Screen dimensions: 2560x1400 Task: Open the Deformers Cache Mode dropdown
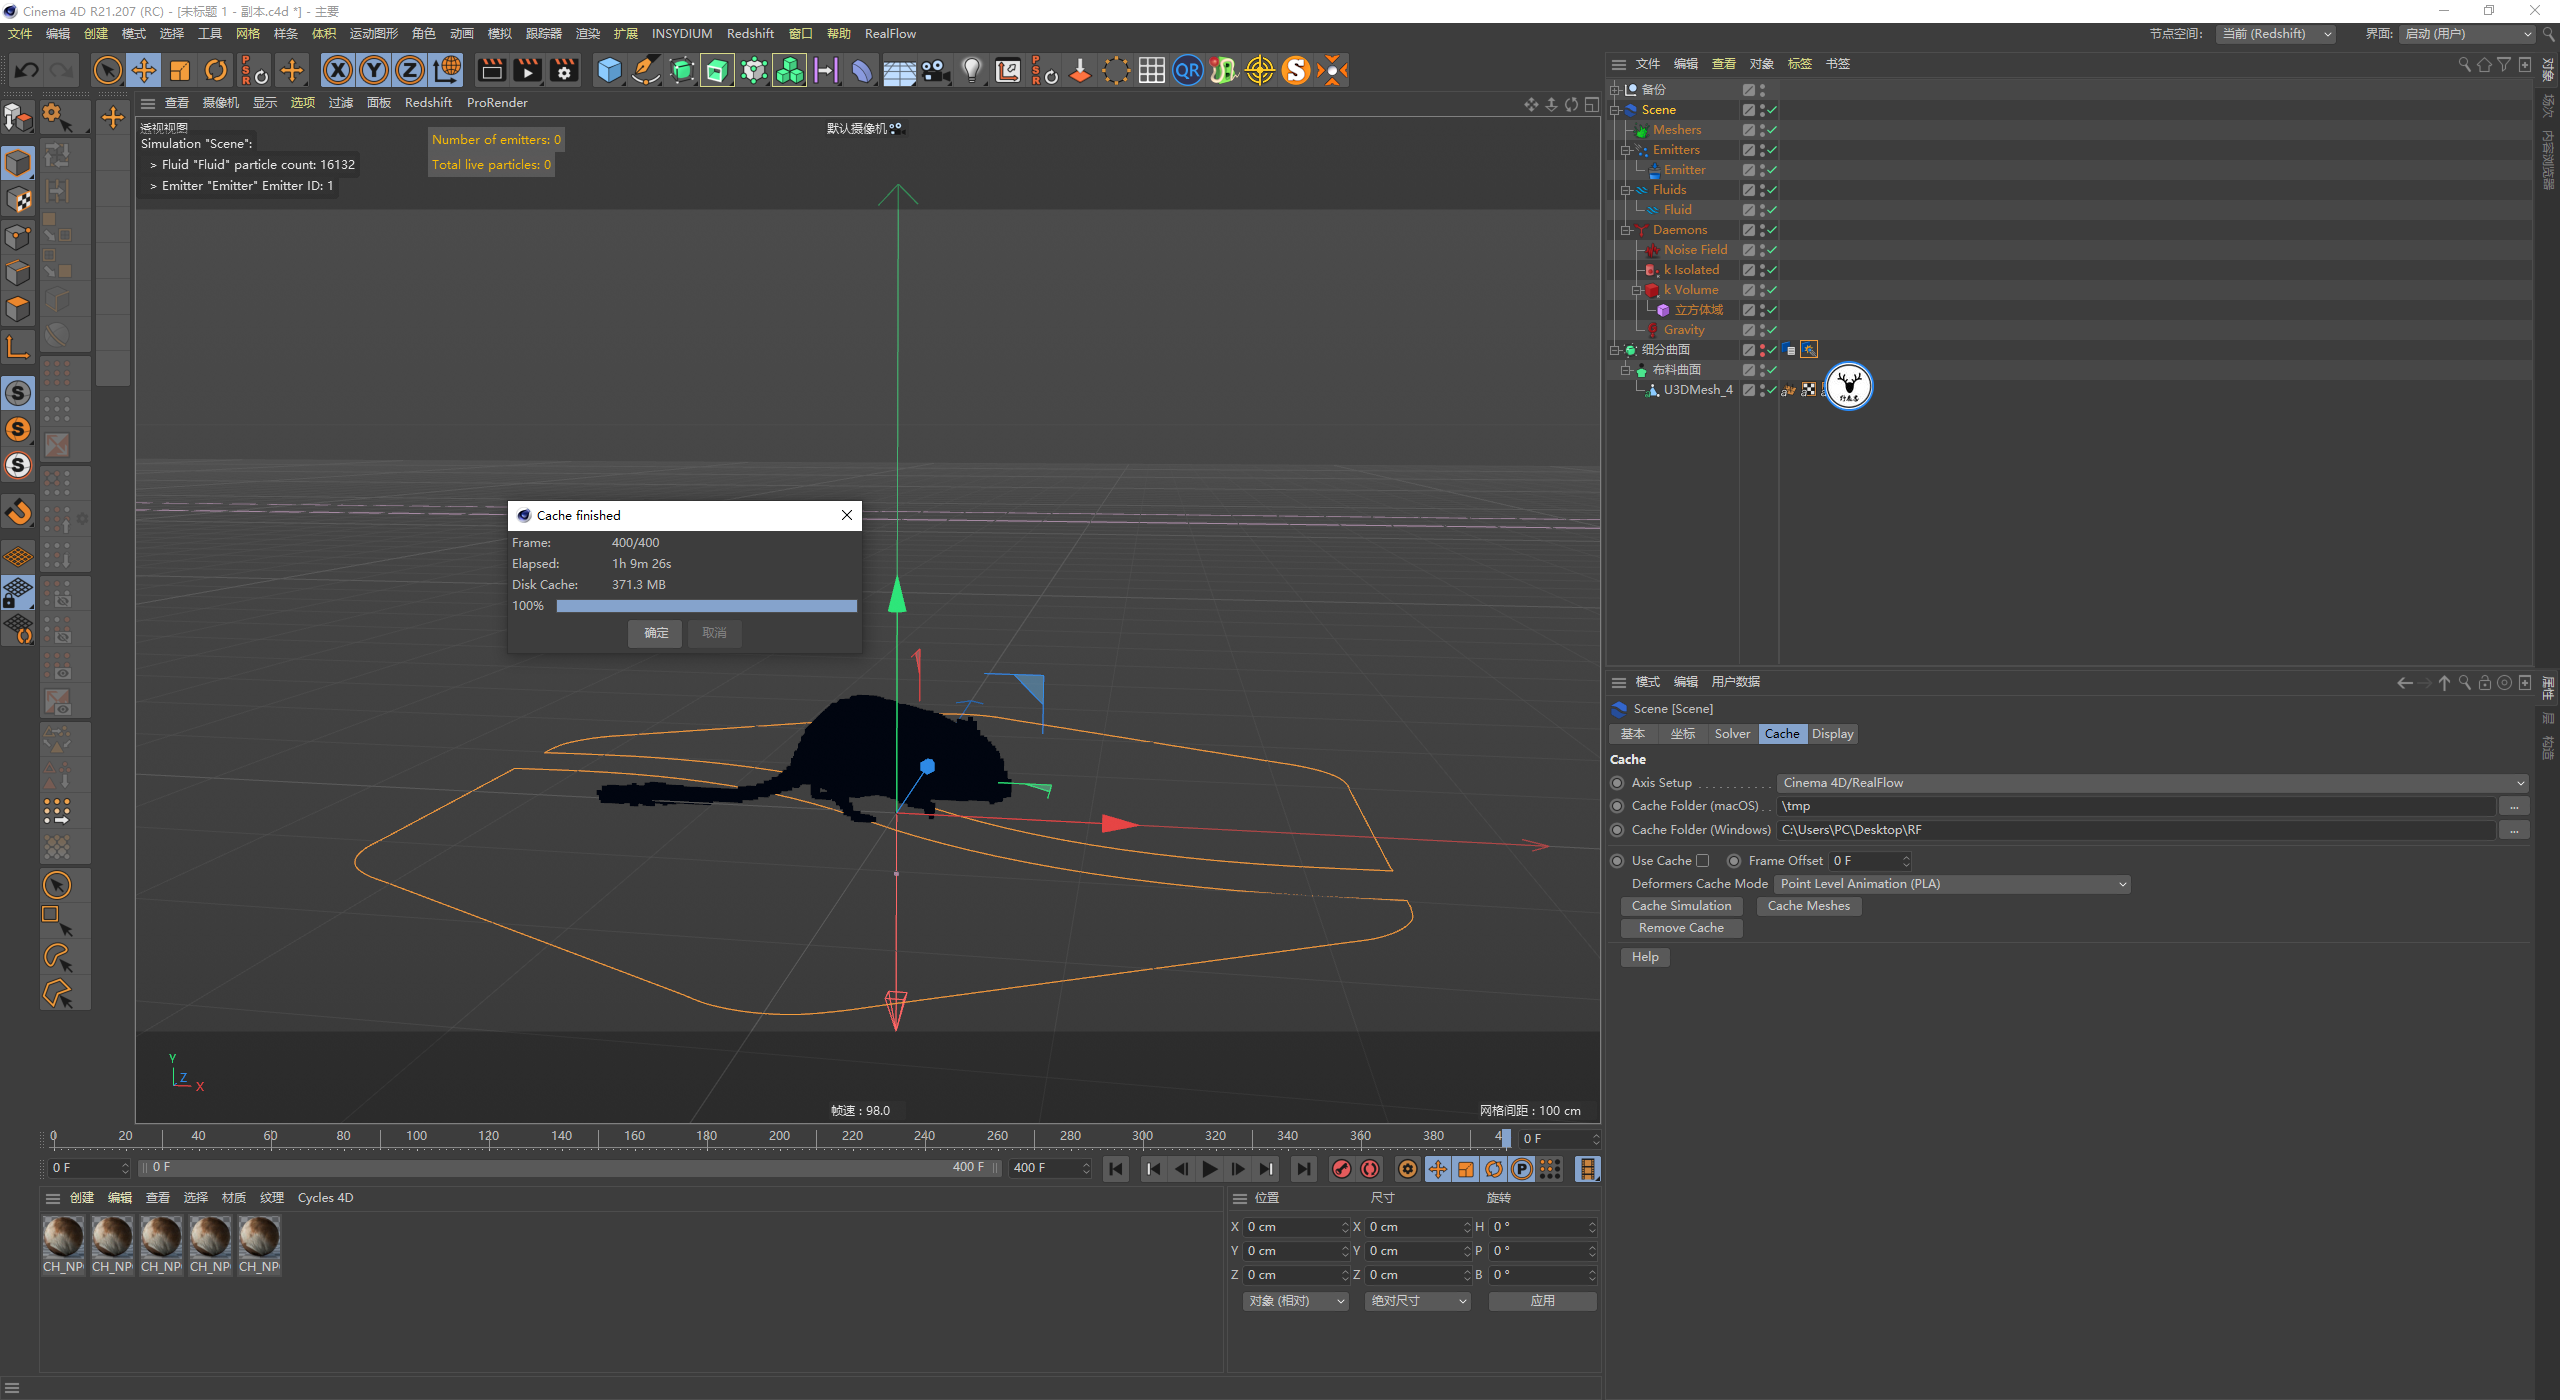coord(1952,884)
